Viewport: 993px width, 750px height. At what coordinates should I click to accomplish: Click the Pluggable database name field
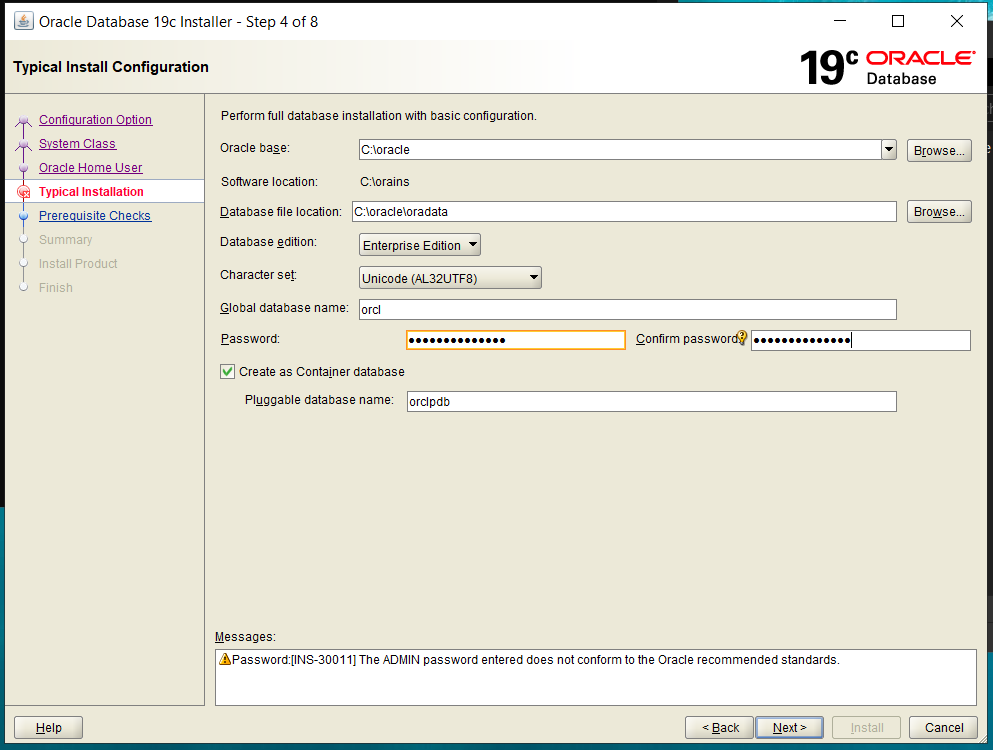[x=652, y=402]
